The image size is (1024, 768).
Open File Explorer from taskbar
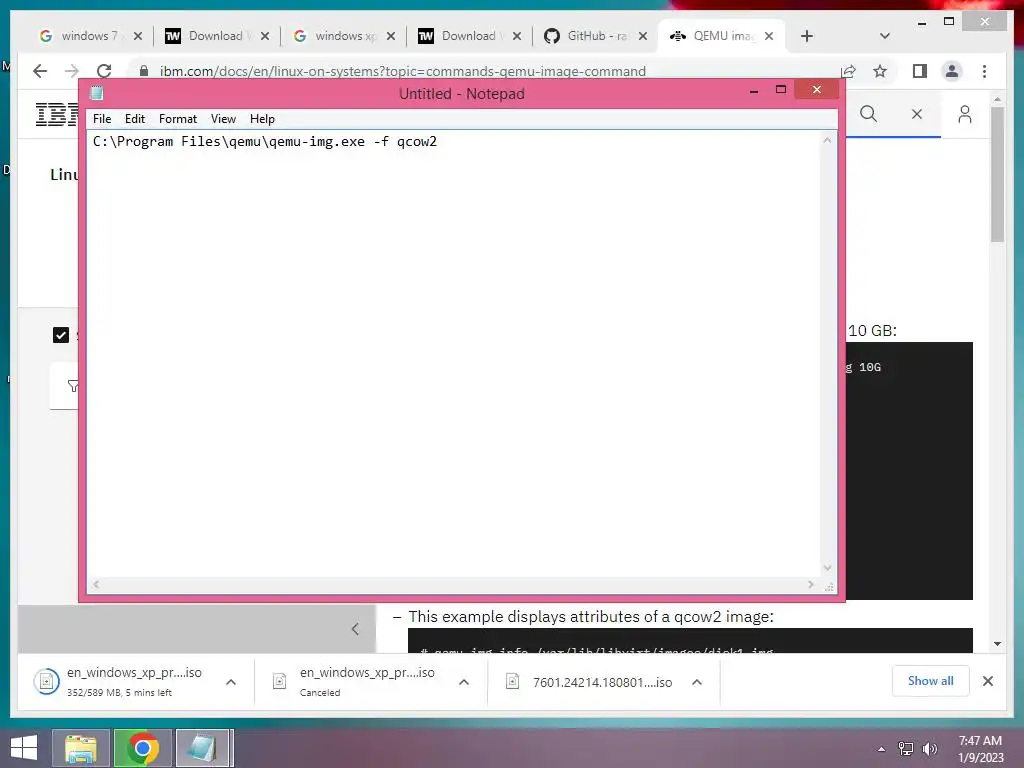point(80,748)
